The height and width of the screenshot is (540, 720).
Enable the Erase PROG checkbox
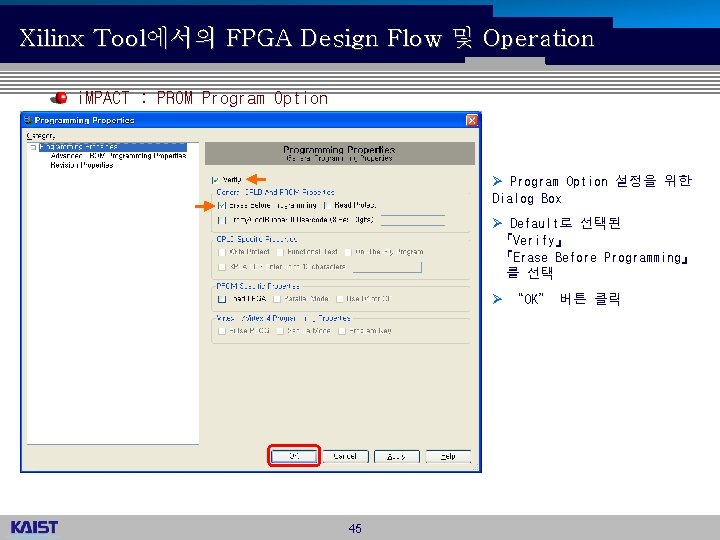click(222, 331)
